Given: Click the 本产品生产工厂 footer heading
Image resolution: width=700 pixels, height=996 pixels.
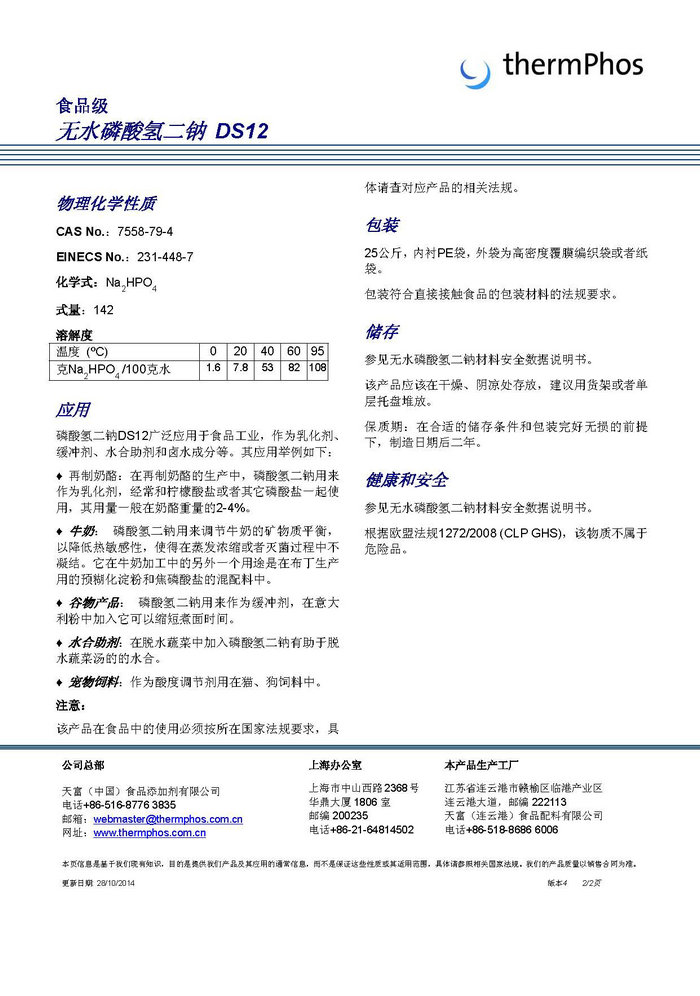Looking at the screenshot, I should pos(481,765).
